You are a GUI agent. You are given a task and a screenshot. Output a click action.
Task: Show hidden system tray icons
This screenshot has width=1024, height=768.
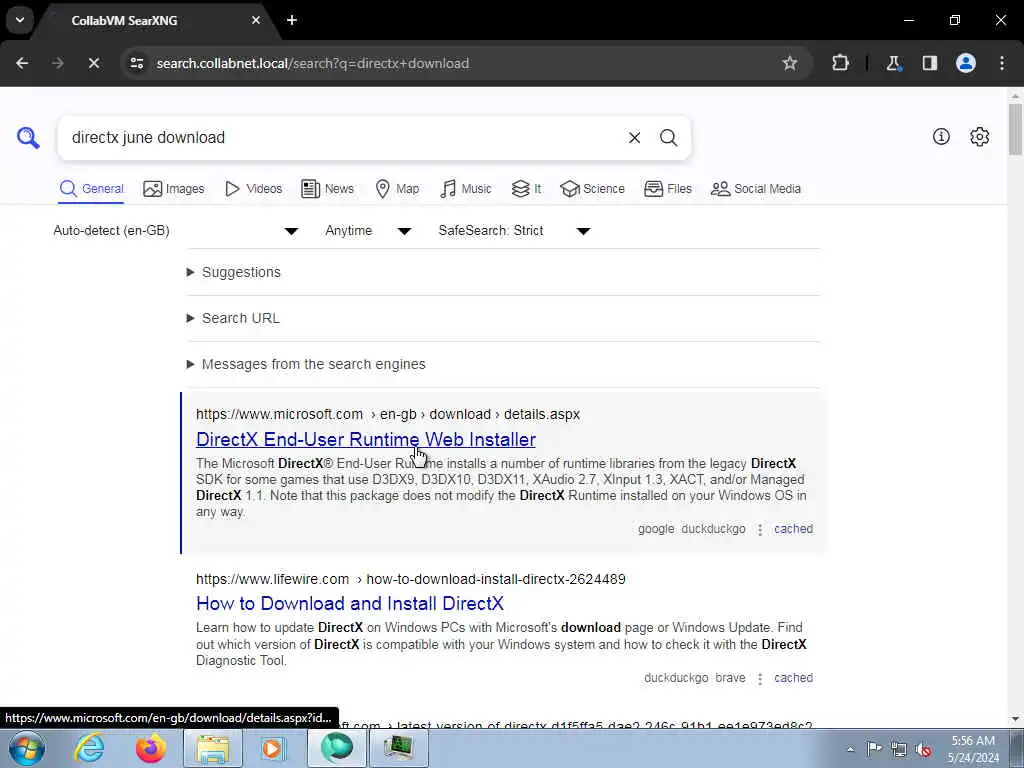[850, 749]
